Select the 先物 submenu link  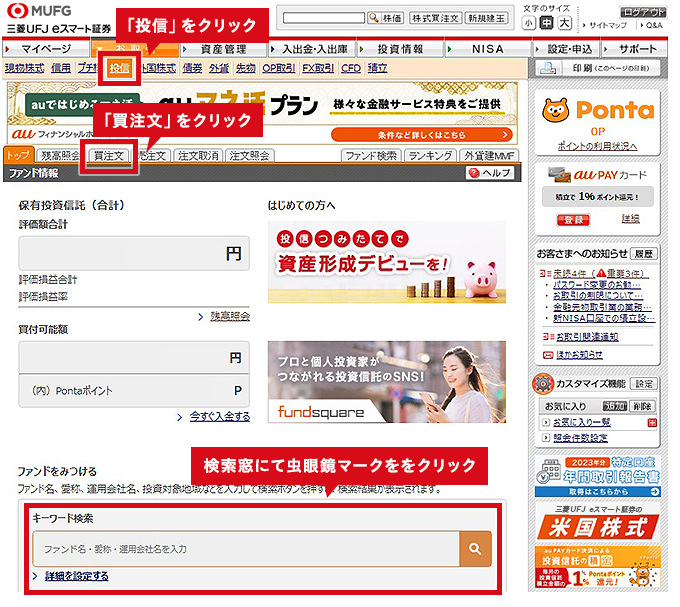[245, 68]
